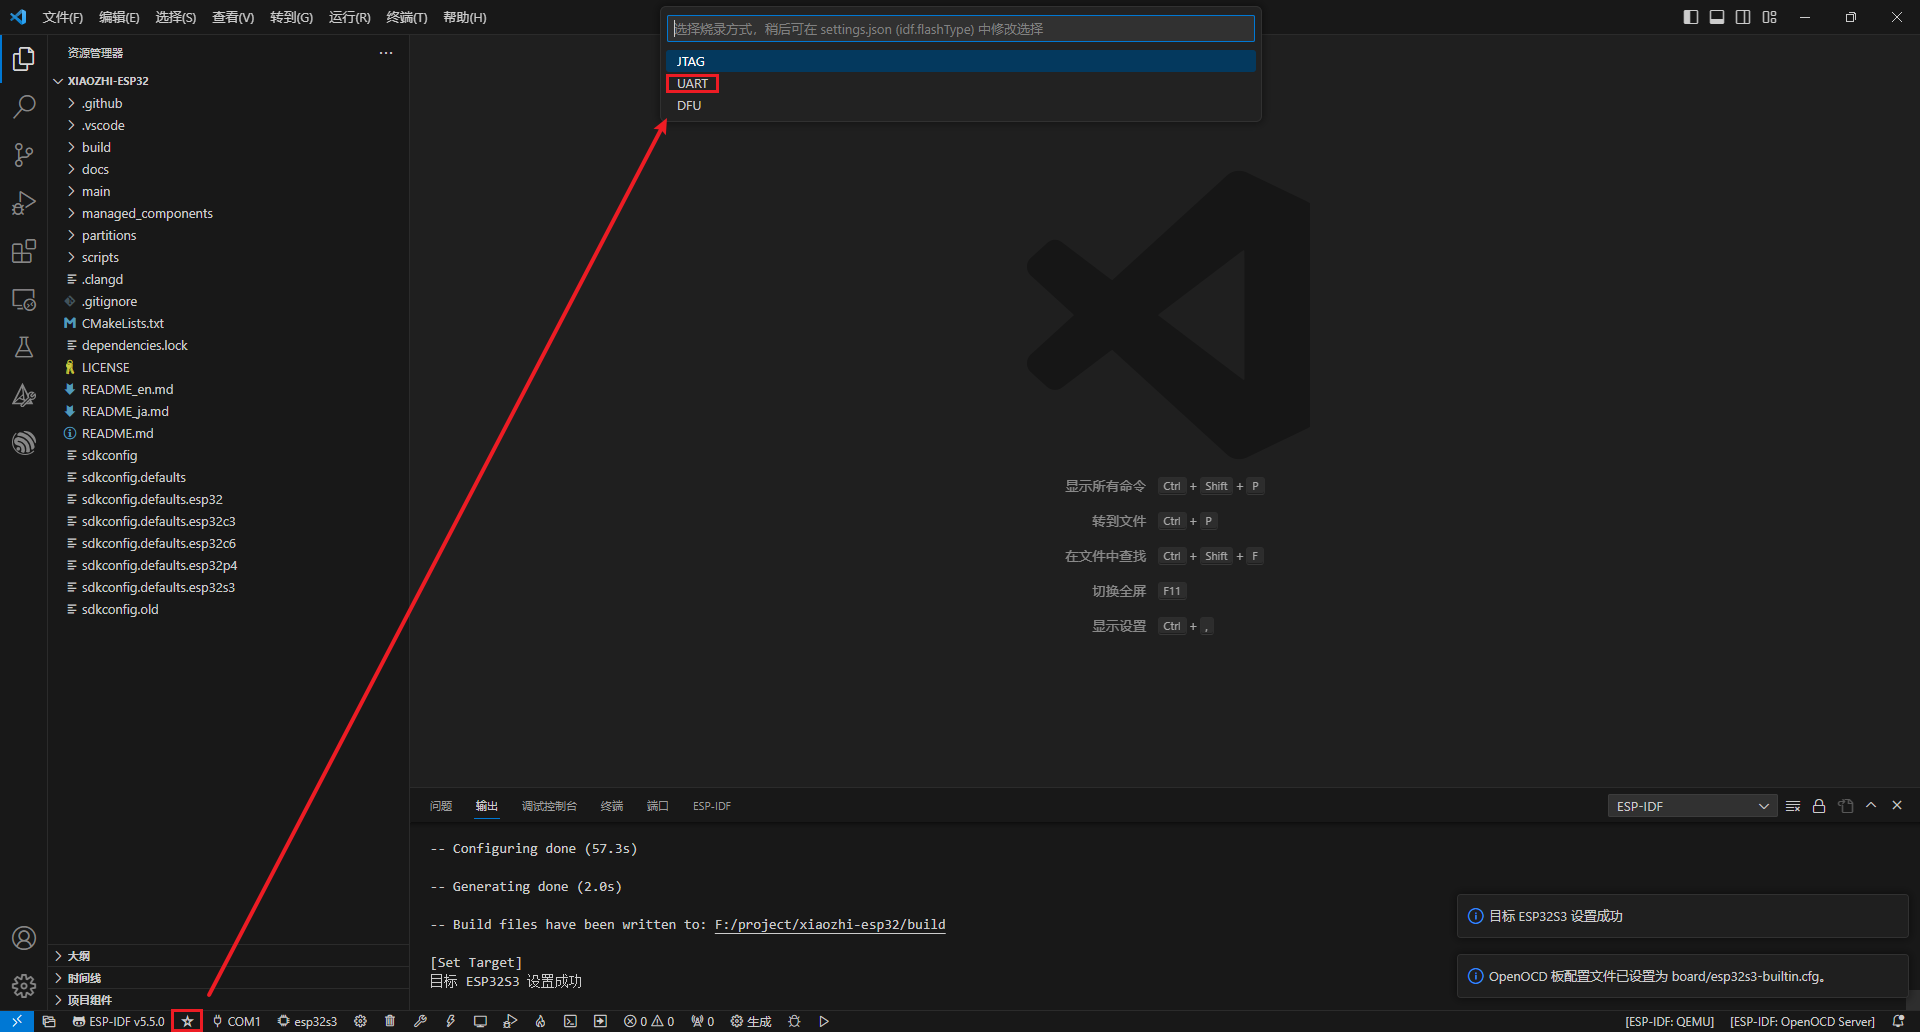This screenshot has width=1920, height=1032.
Task: Toggle autoscroll lock in output panel
Action: 1819,806
